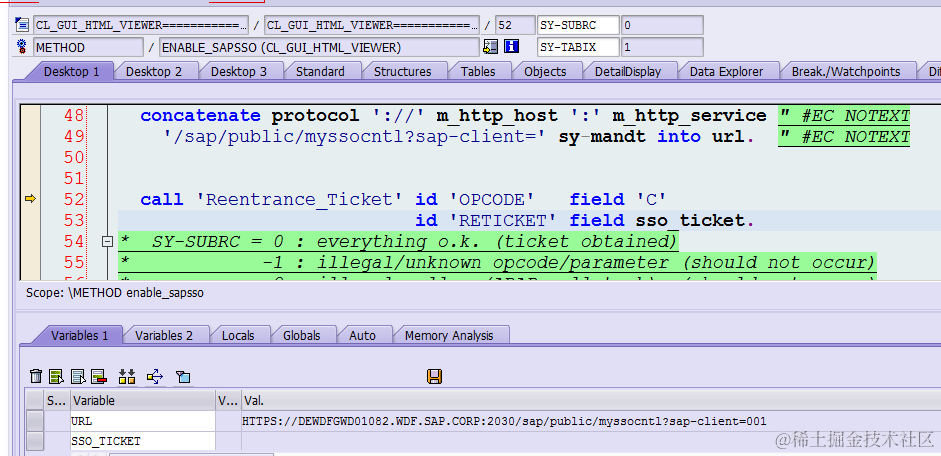Switch to the Desktop 2 tab
Screen dimensions: 941x456
pos(154,71)
